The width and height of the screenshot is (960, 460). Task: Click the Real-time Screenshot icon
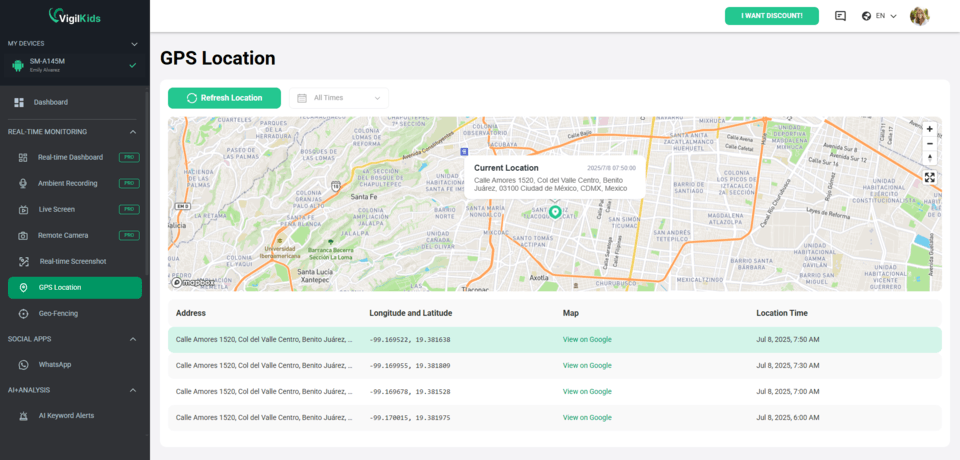click(x=23, y=262)
